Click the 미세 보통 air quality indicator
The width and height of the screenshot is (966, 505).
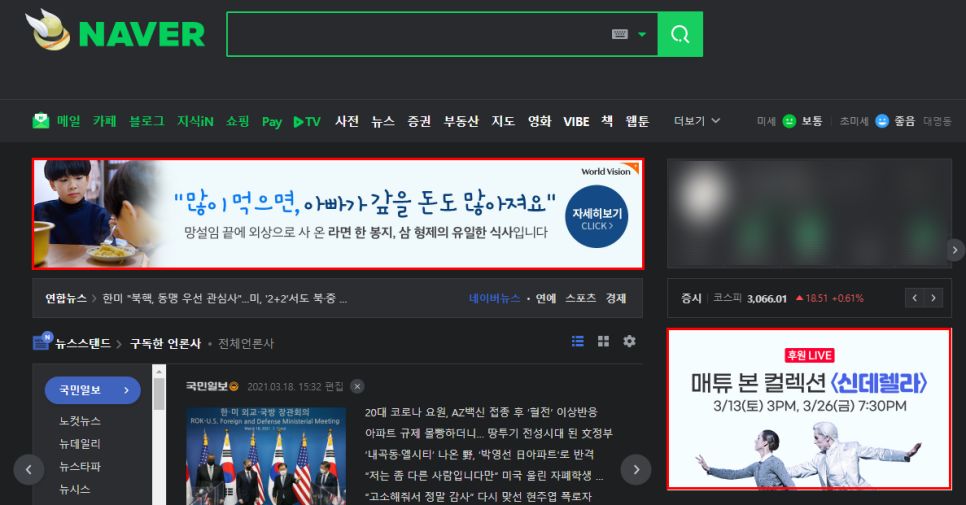click(x=789, y=121)
